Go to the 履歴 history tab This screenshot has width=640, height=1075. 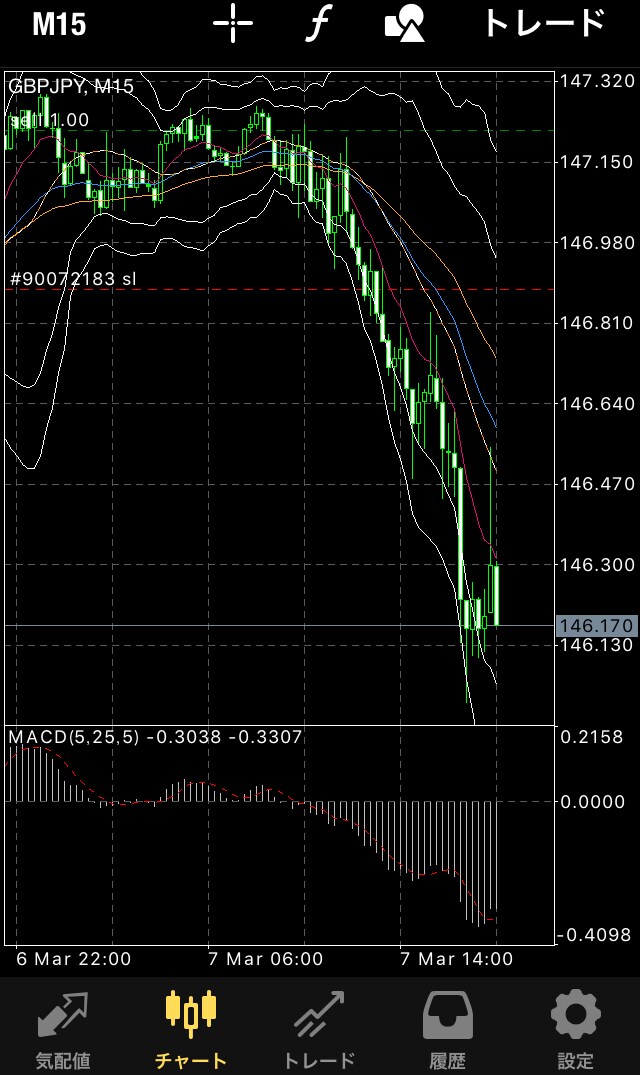(x=447, y=1029)
